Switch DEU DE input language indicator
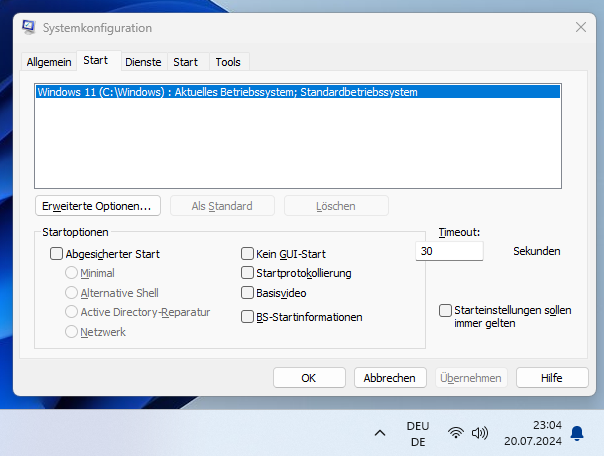604x456 pixels. coord(418,434)
